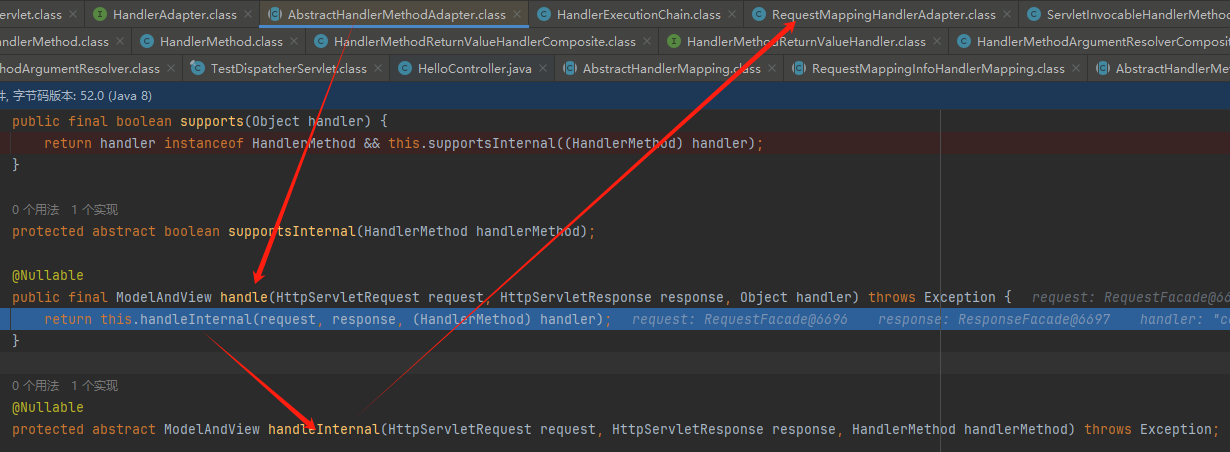
Task: Click 'ModelAndView' return type of handle method
Action: (x=164, y=297)
